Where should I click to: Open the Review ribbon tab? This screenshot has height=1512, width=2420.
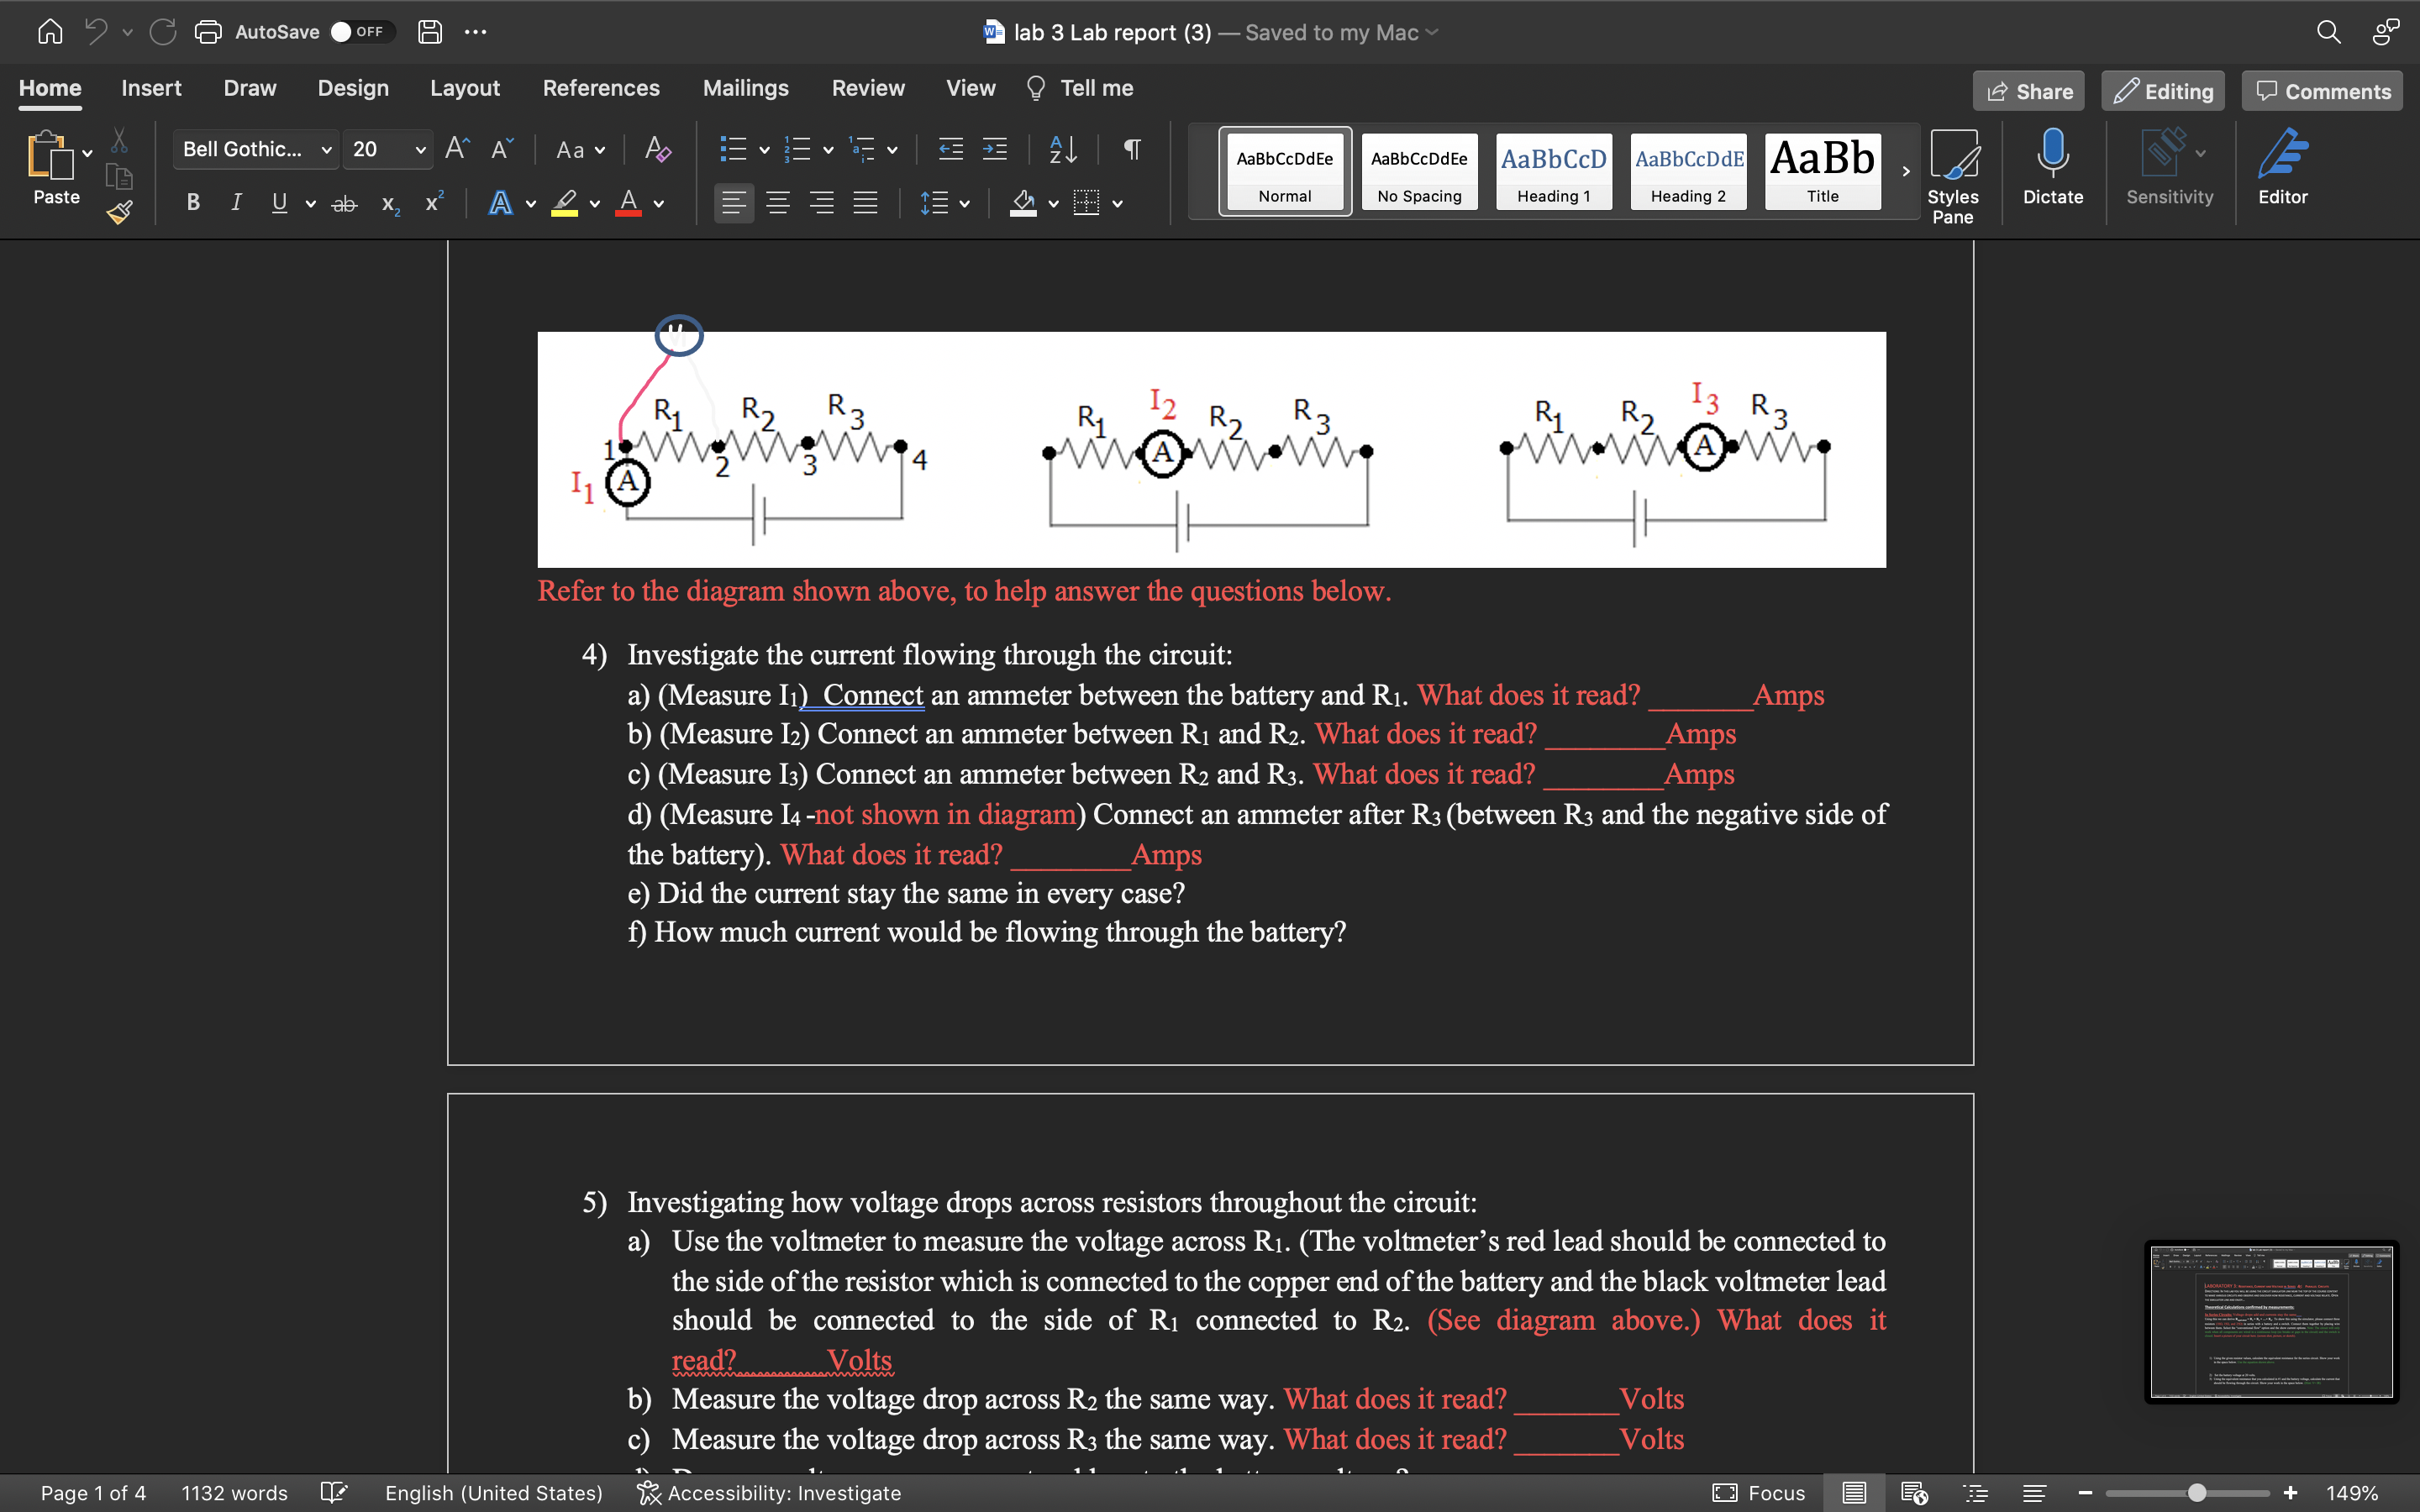[x=867, y=88]
